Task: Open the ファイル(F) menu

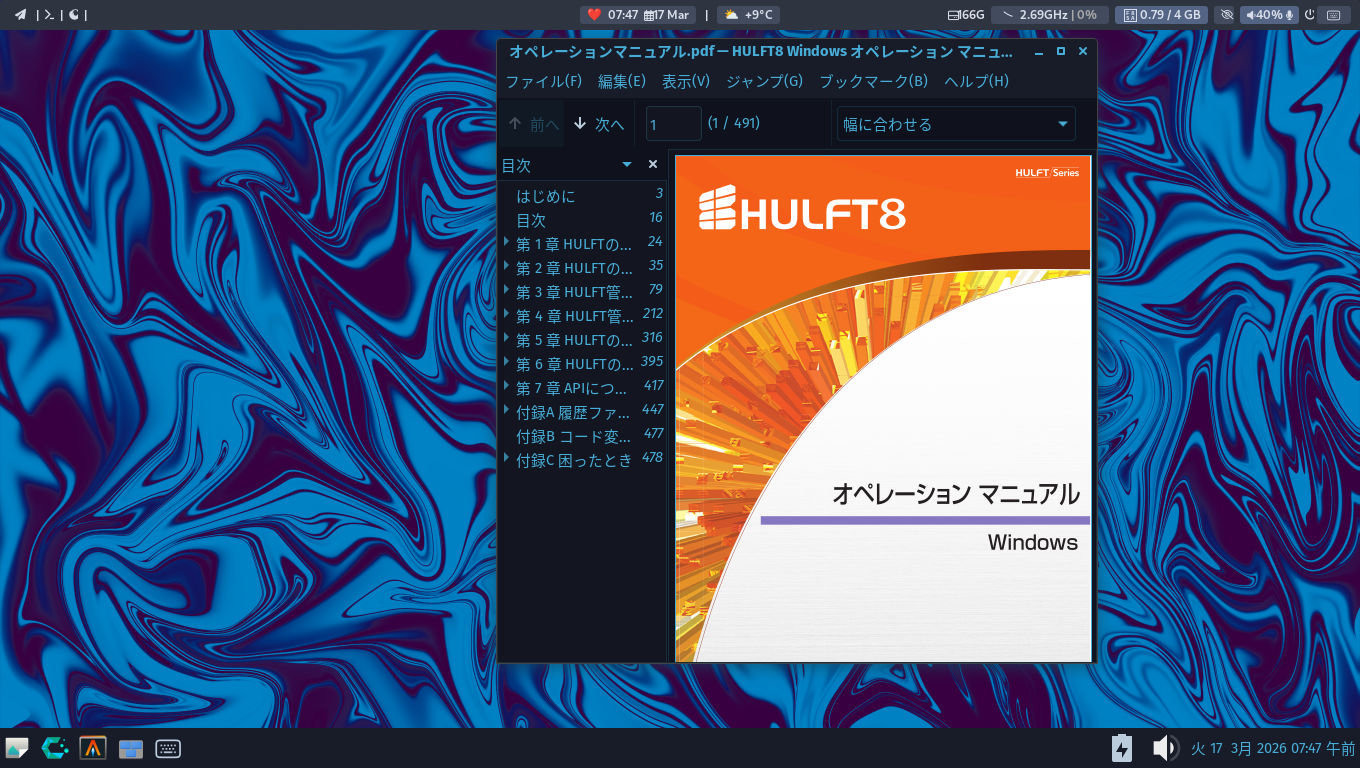Action: tap(543, 81)
